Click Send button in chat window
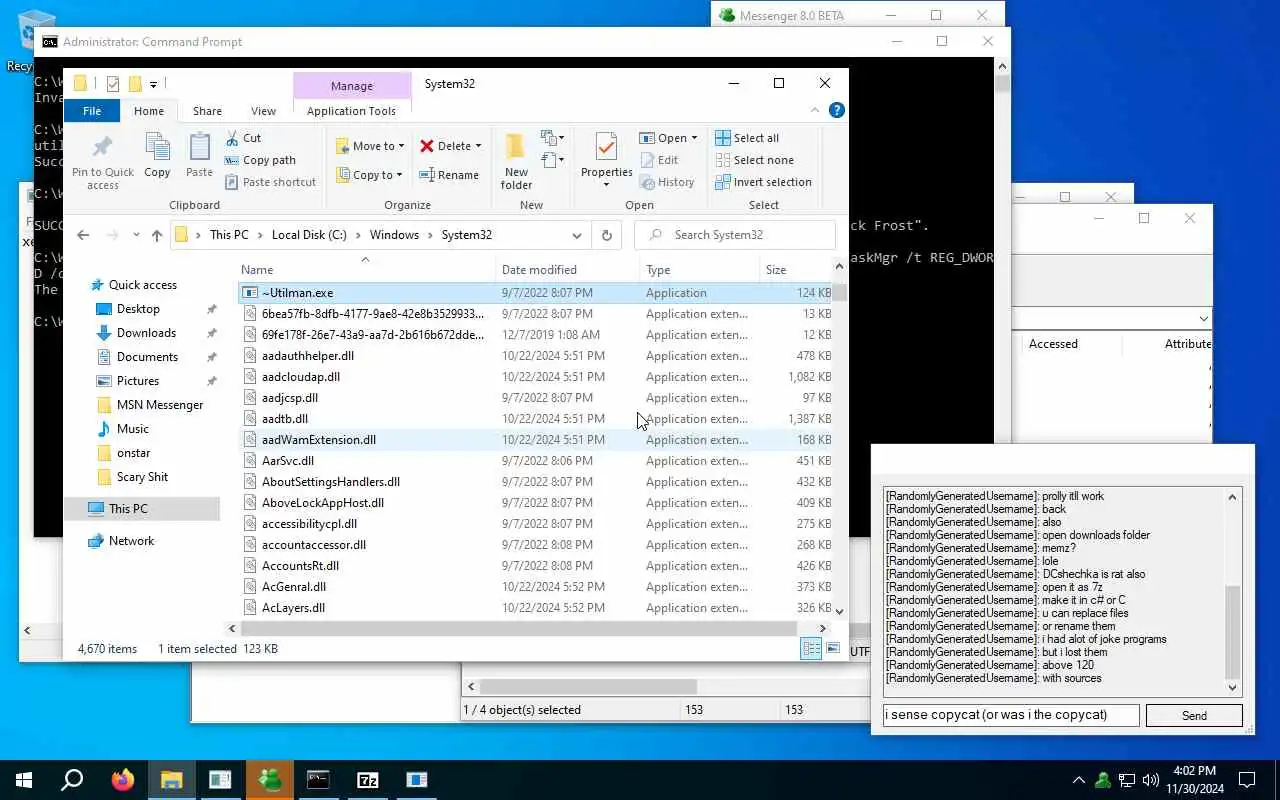The image size is (1280, 800). (x=1194, y=715)
